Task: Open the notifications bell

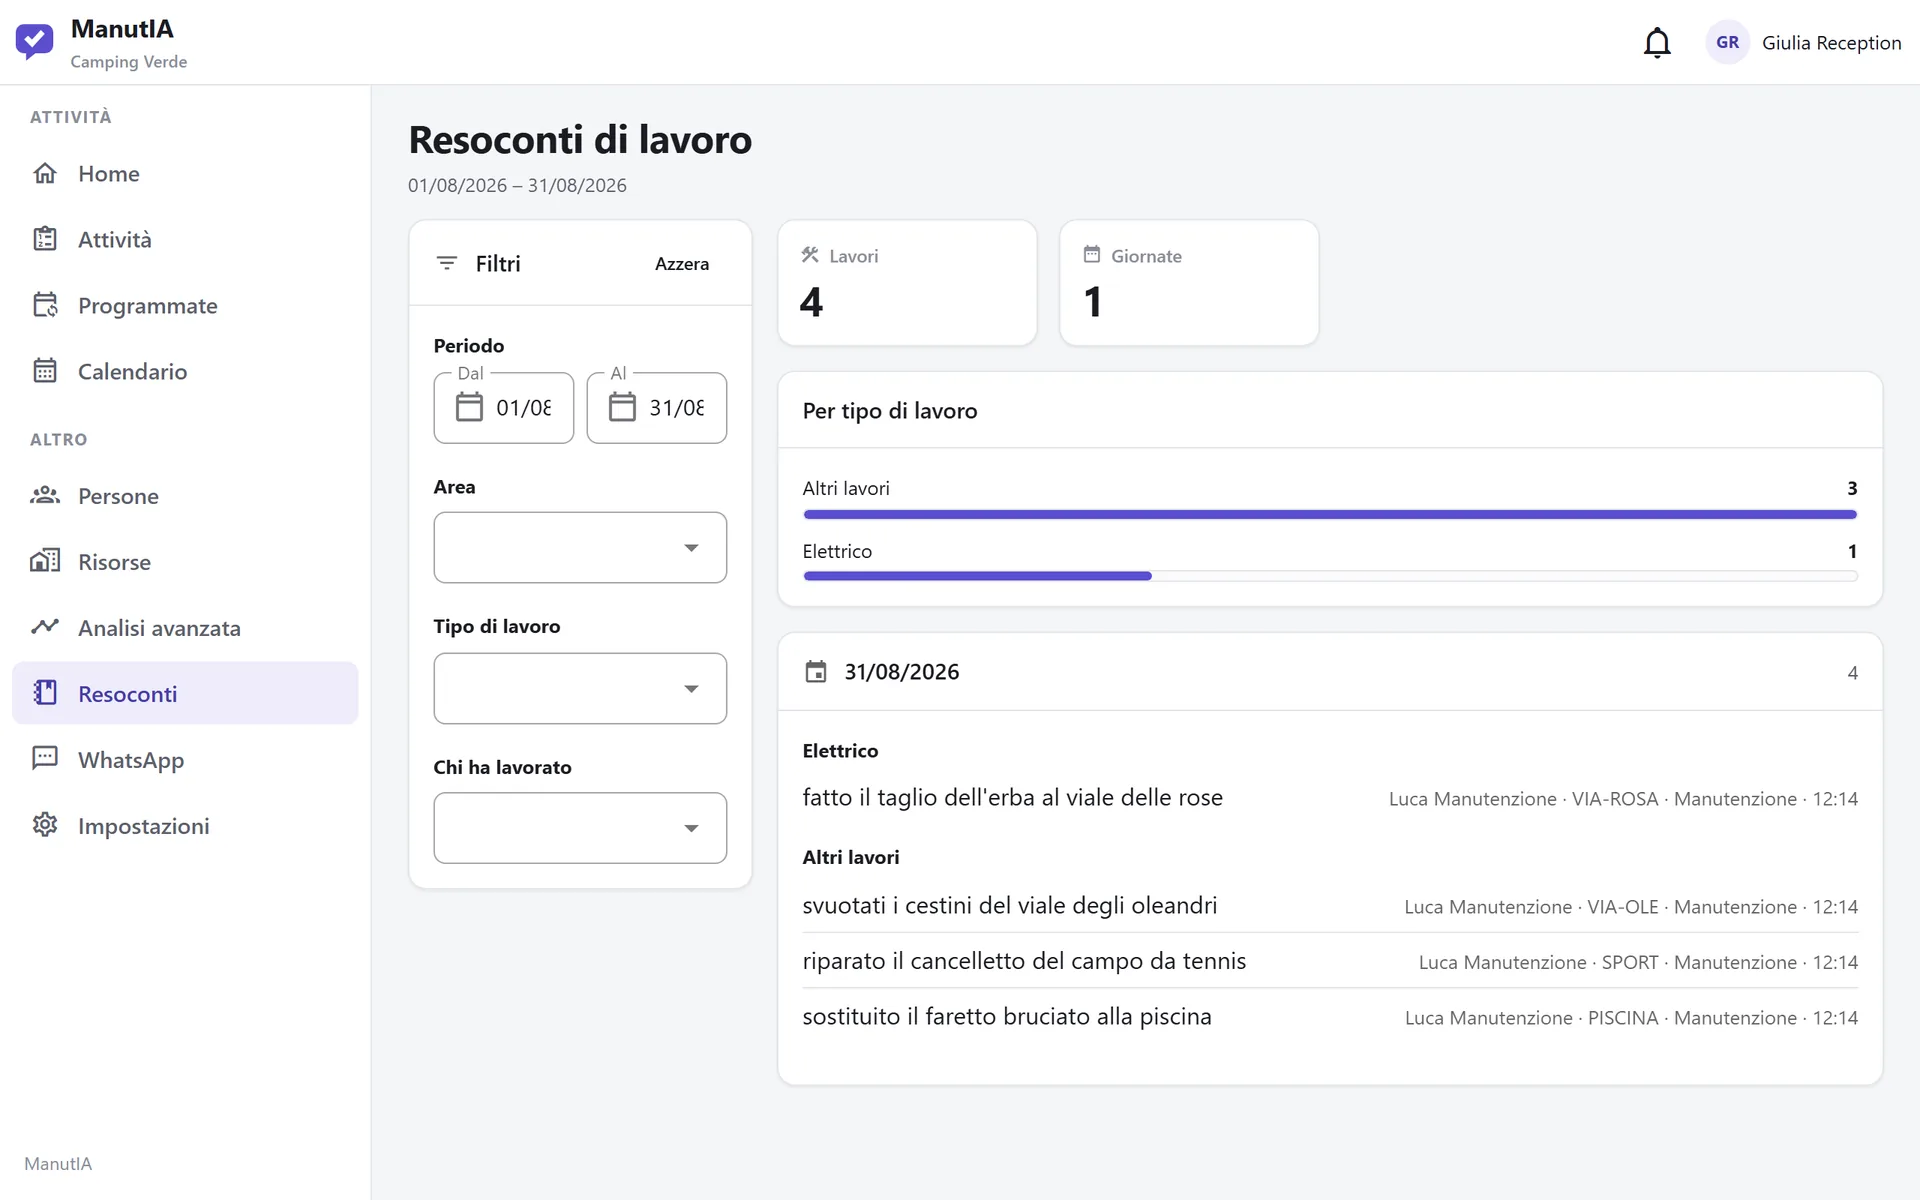Action: click(1657, 43)
